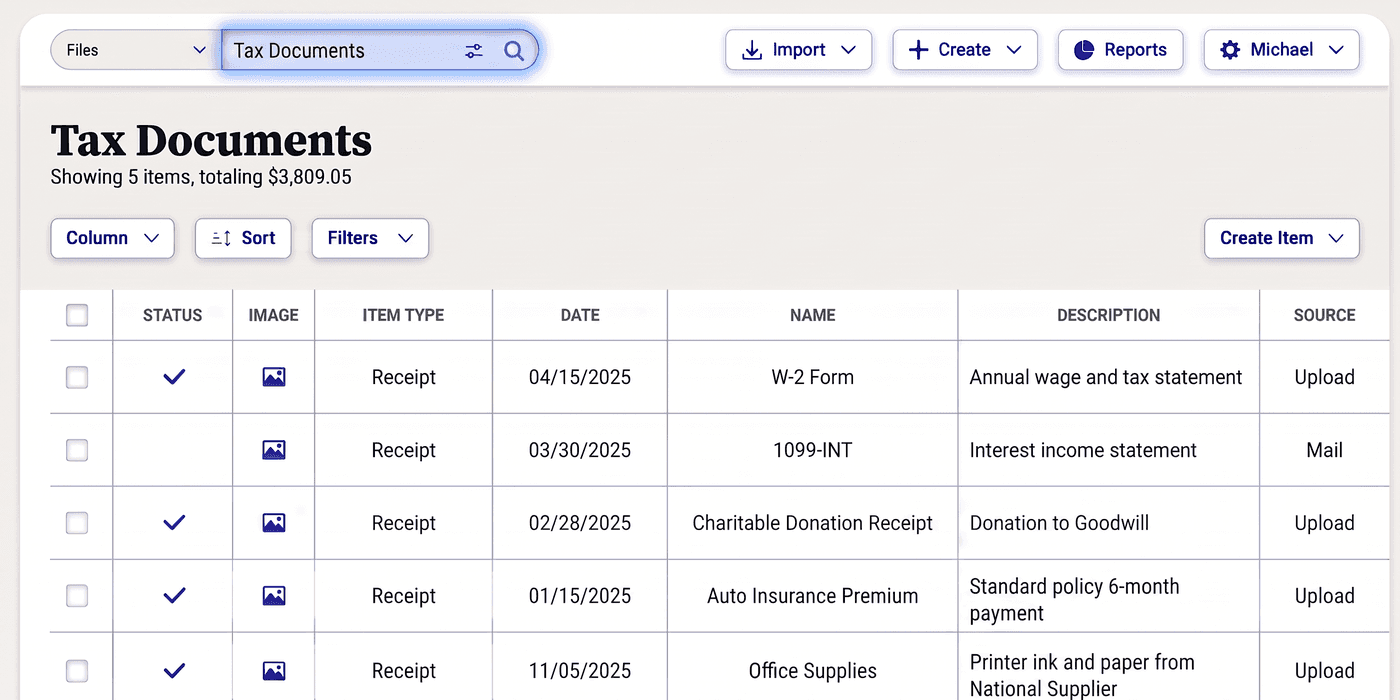Viewport: 1400px width, 700px height.
Task: Click date 01/15/2025
Action: pos(580,596)
